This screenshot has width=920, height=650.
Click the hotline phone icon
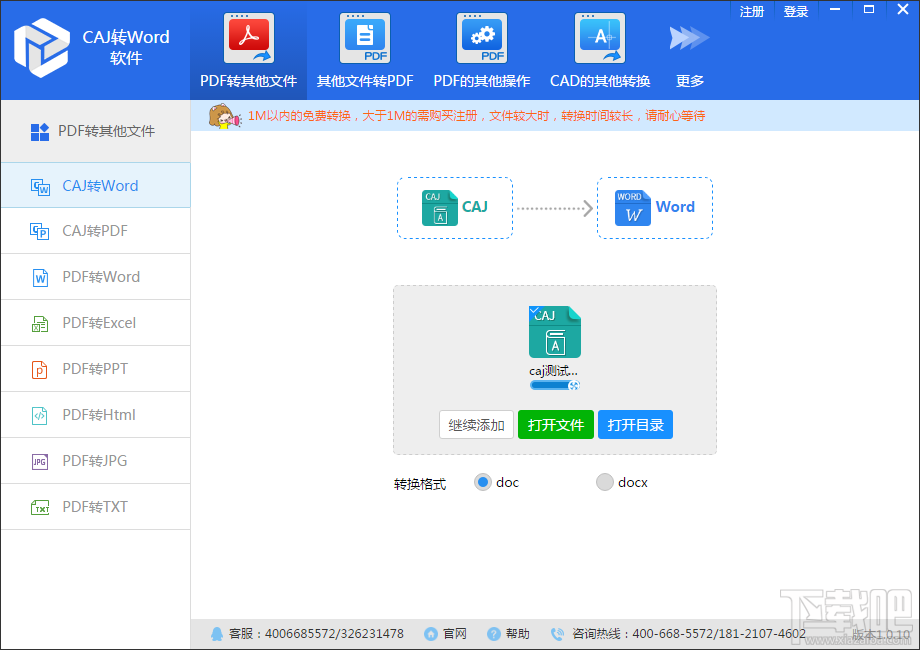click(557, 634)
